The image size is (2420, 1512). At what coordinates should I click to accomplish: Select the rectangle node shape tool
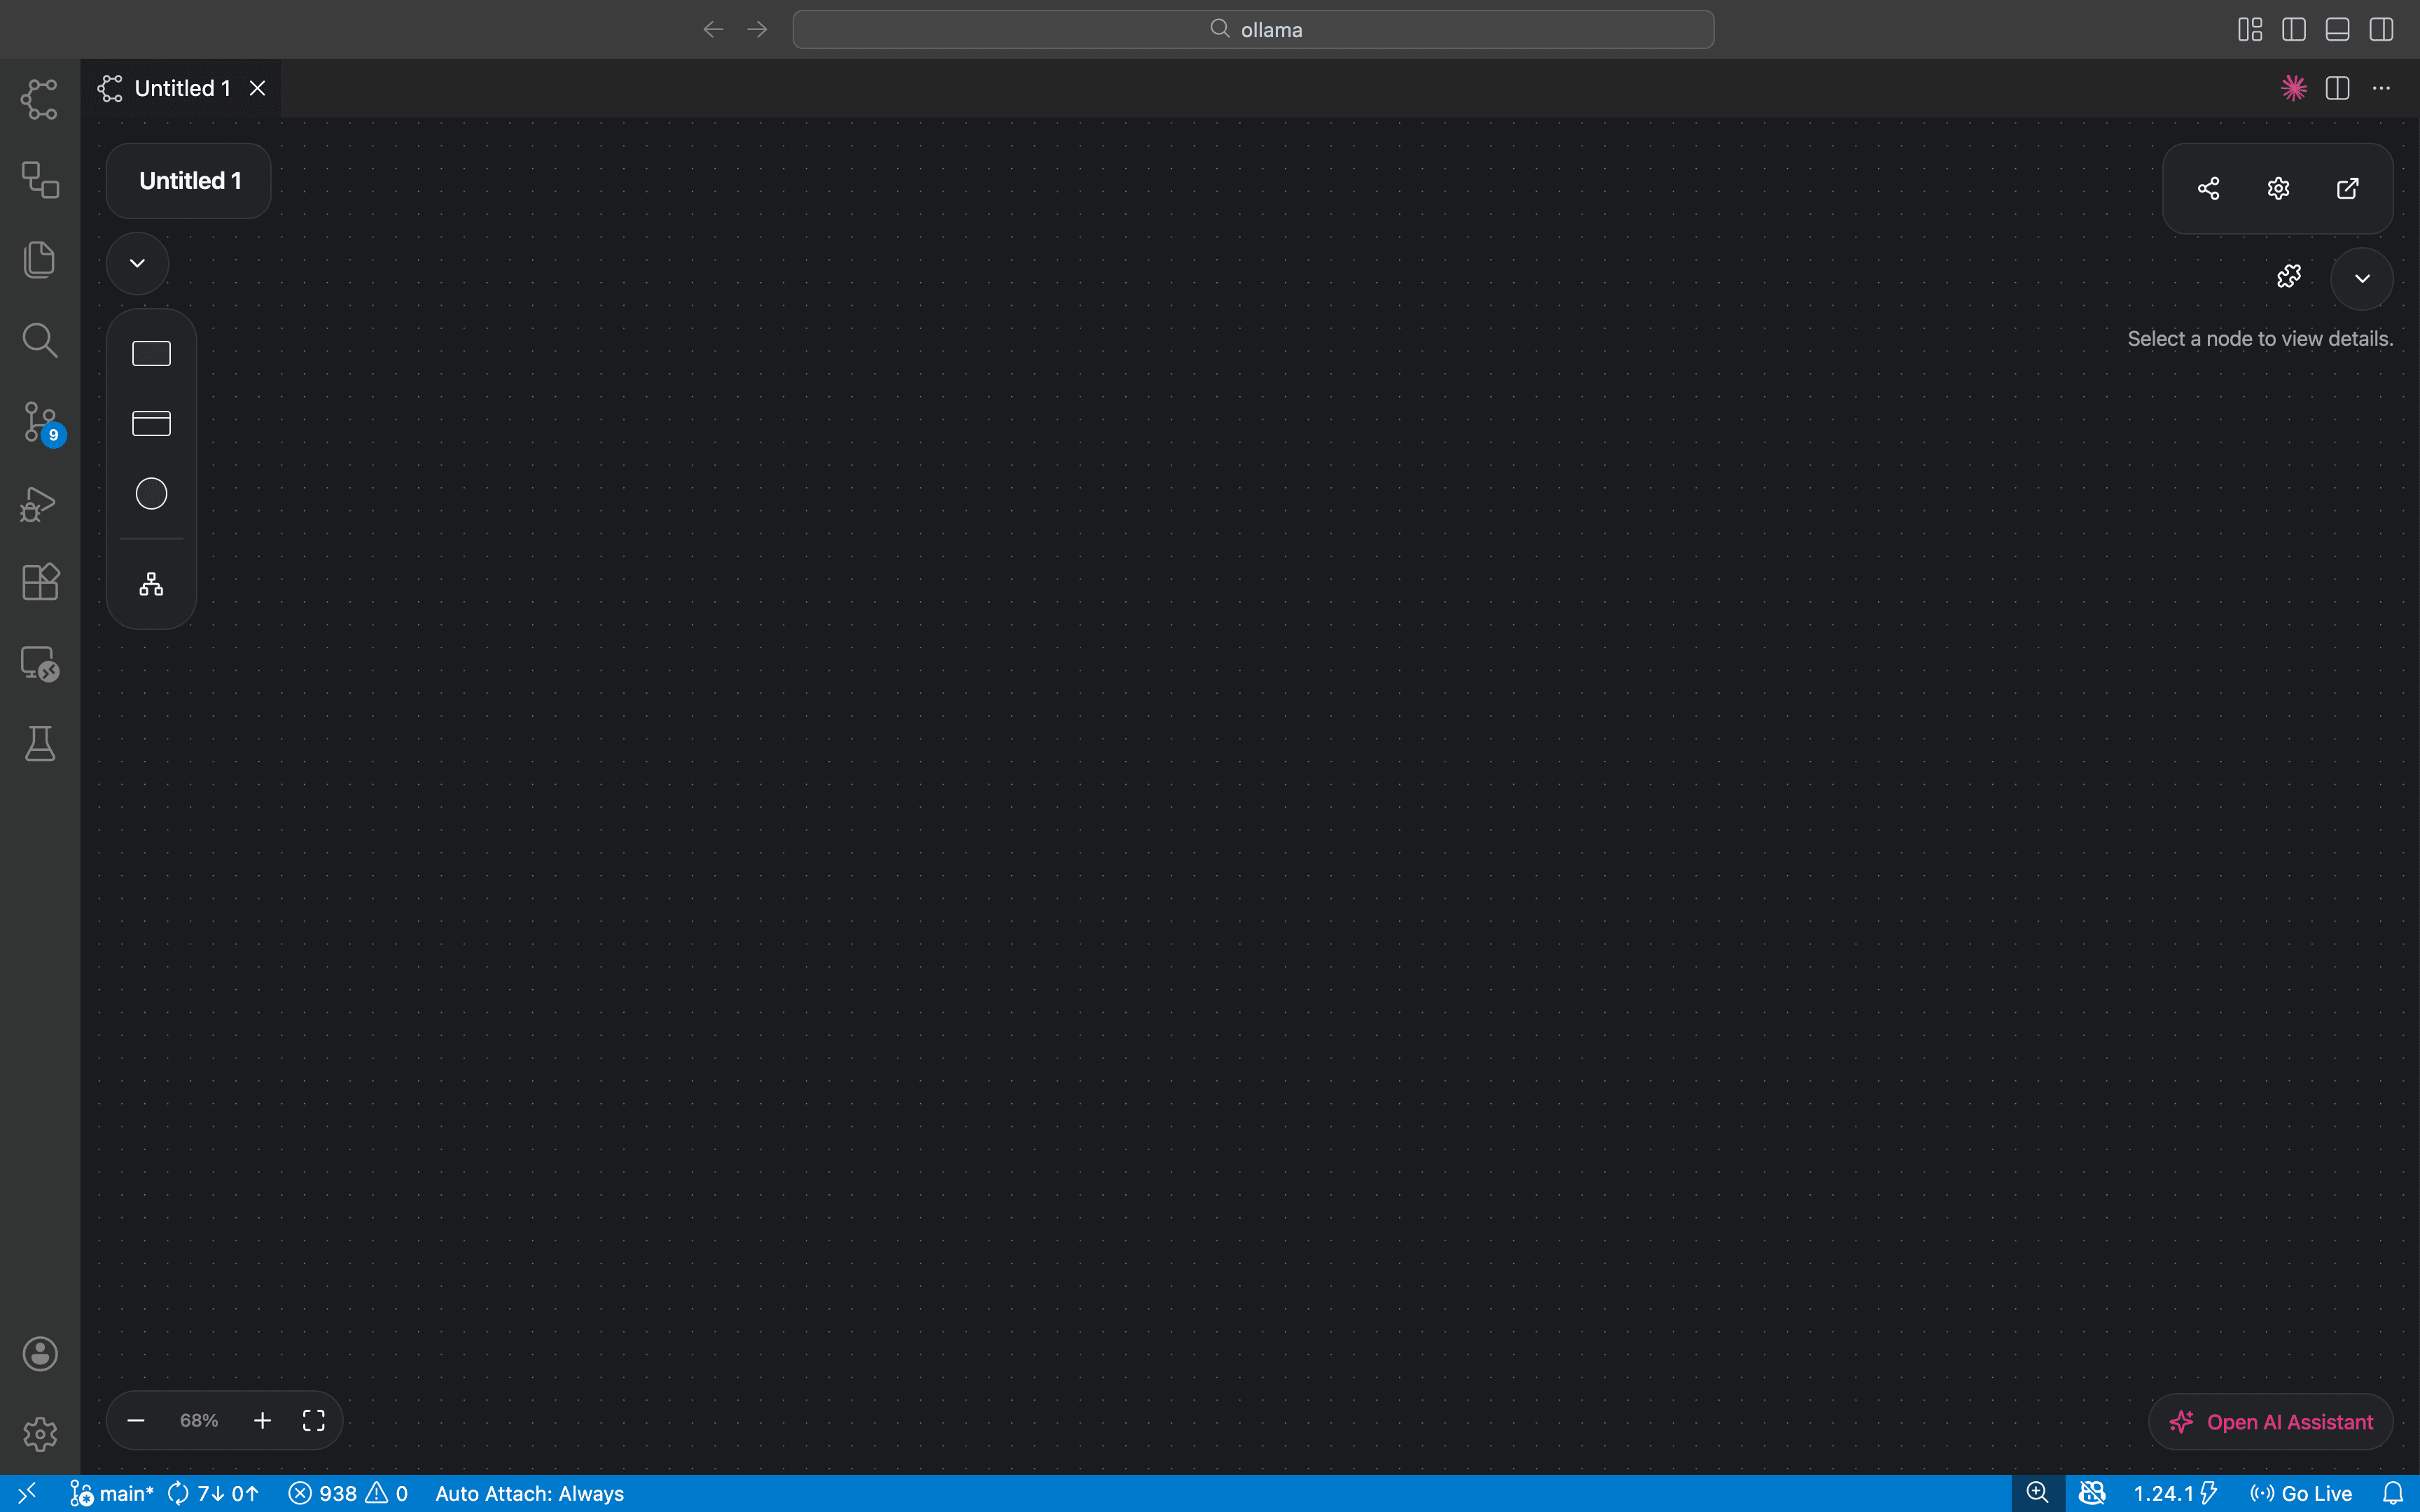(x=150, y=352)
